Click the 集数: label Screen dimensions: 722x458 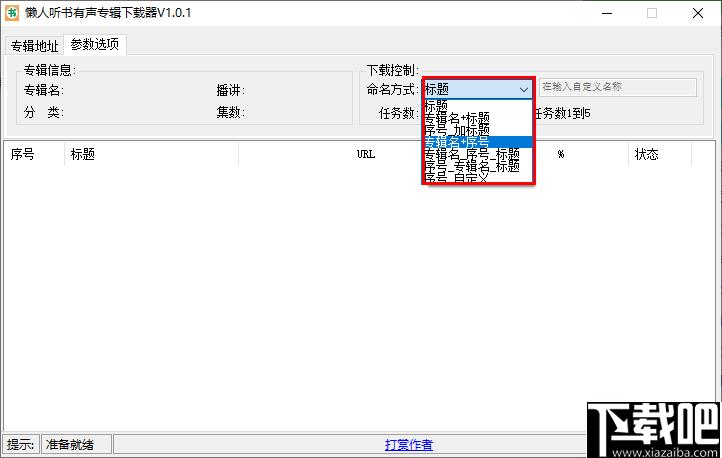[231, 112]
